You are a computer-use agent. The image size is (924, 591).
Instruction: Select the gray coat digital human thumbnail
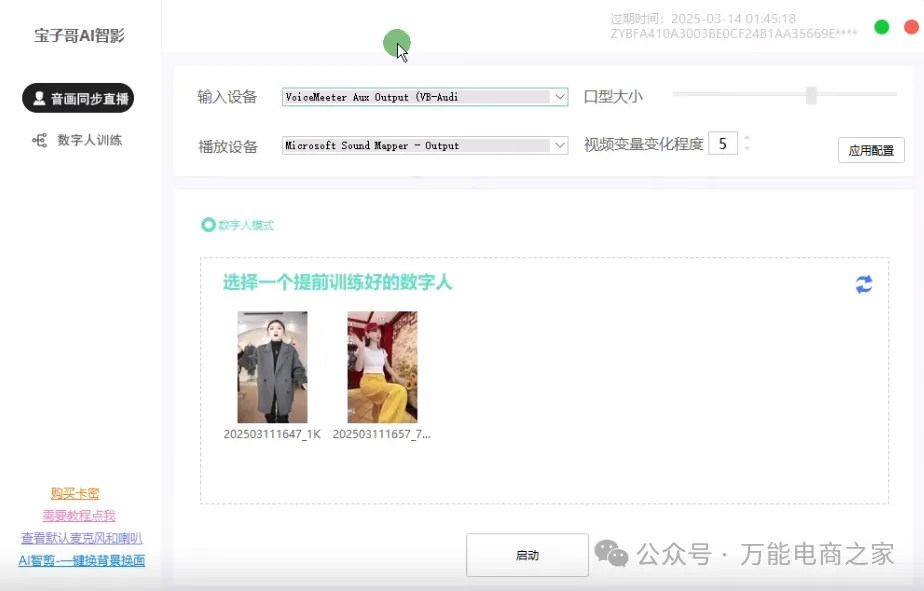[x=272, y=367]
